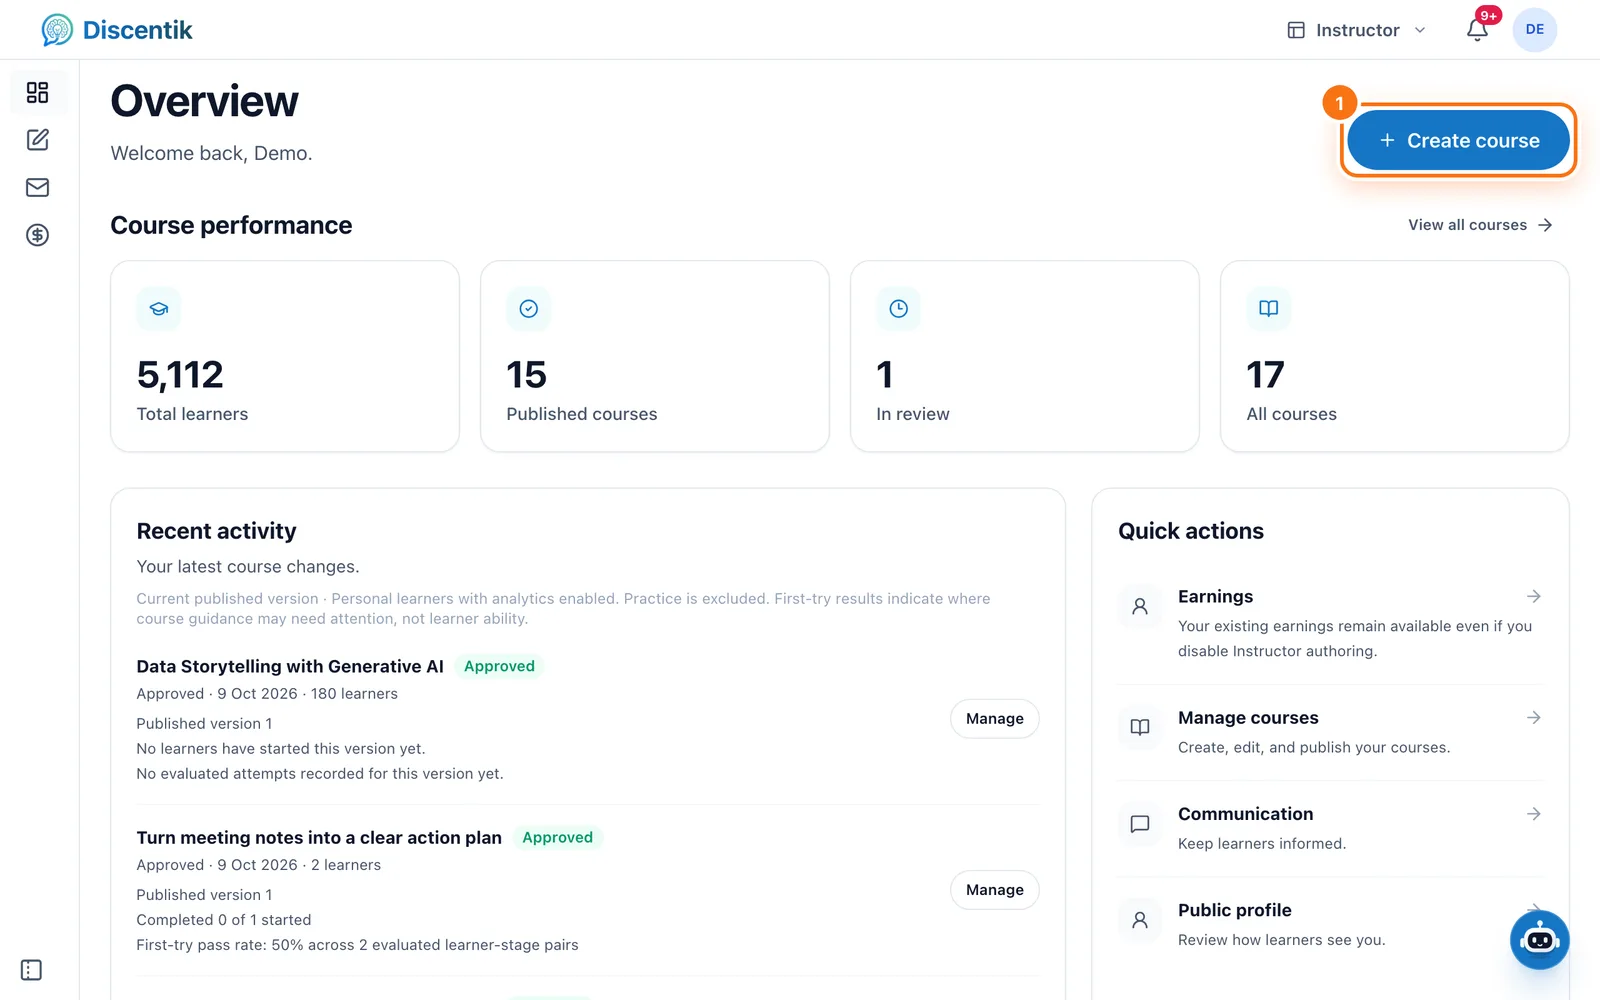Click the Approved badge beside meeting notes course

[557, 838]
